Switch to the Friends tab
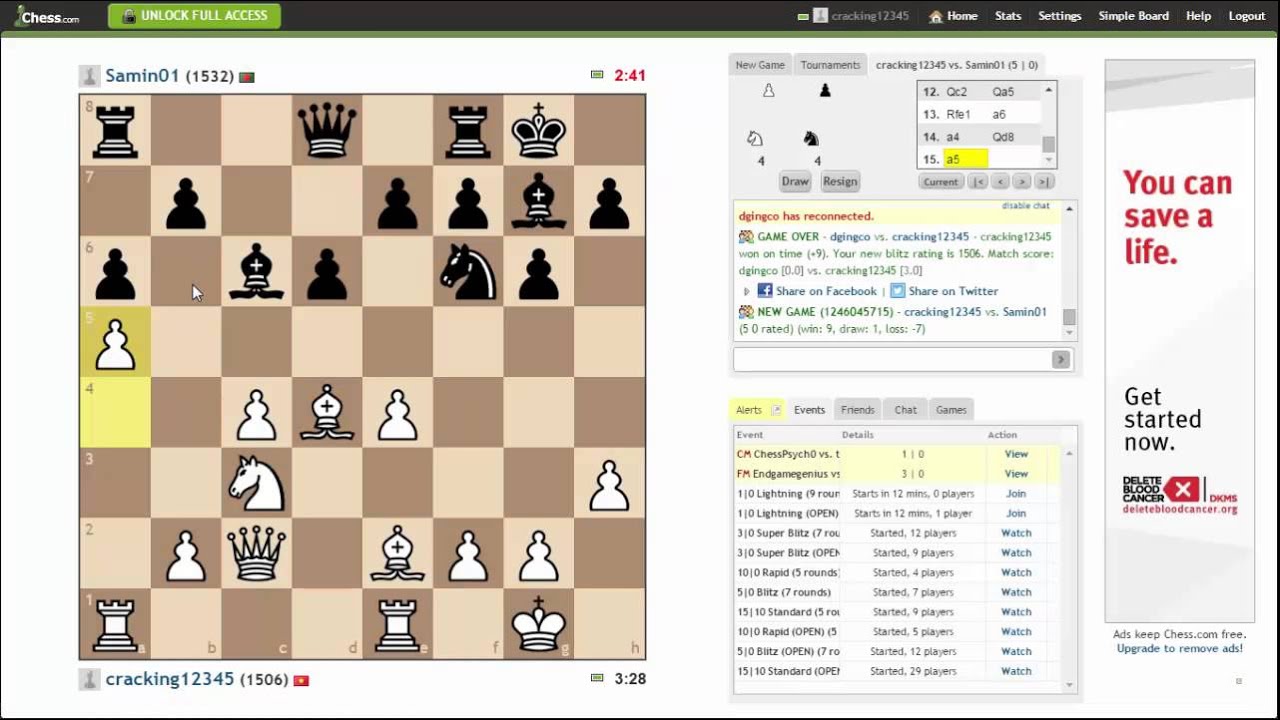The image size is (1280, 720). 857,410
